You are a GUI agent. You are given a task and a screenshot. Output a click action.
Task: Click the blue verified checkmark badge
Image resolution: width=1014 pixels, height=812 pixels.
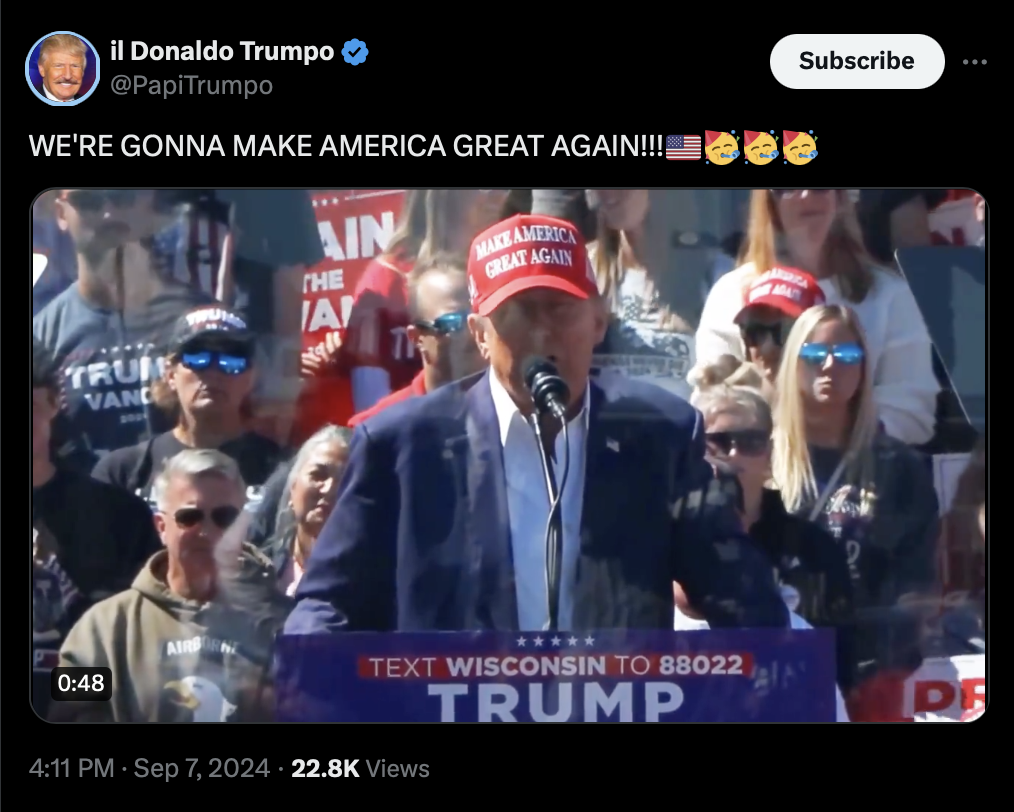tap(355, 52)
